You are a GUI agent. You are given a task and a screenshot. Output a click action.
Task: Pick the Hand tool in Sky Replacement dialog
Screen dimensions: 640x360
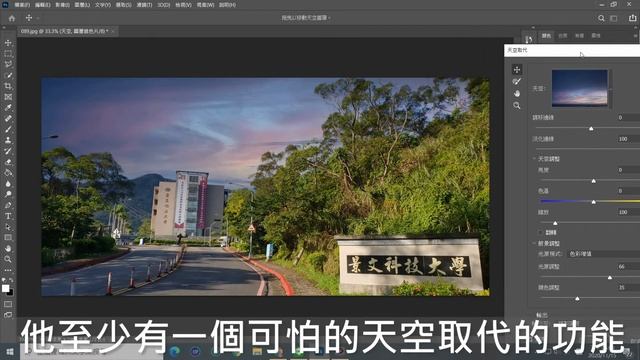pos(517,93)
